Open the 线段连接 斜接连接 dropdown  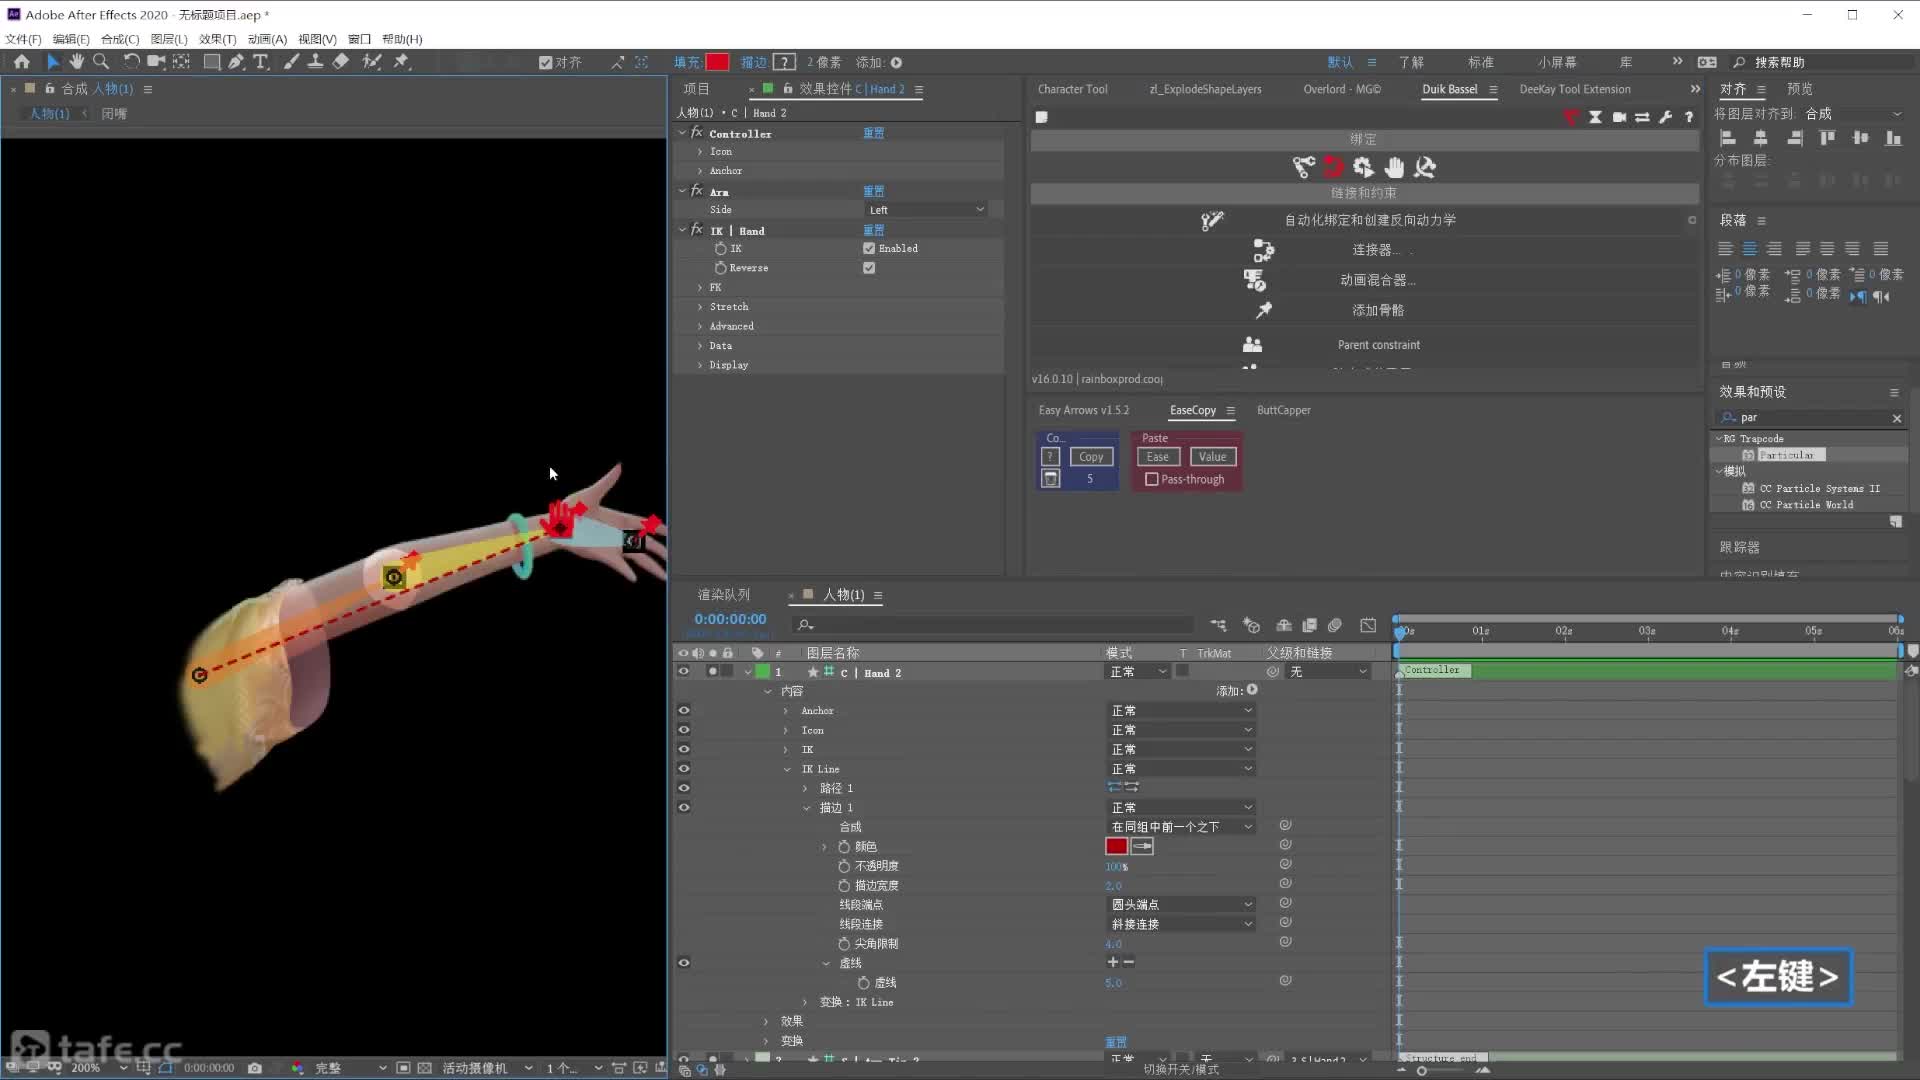click(x=1181, y=924)
